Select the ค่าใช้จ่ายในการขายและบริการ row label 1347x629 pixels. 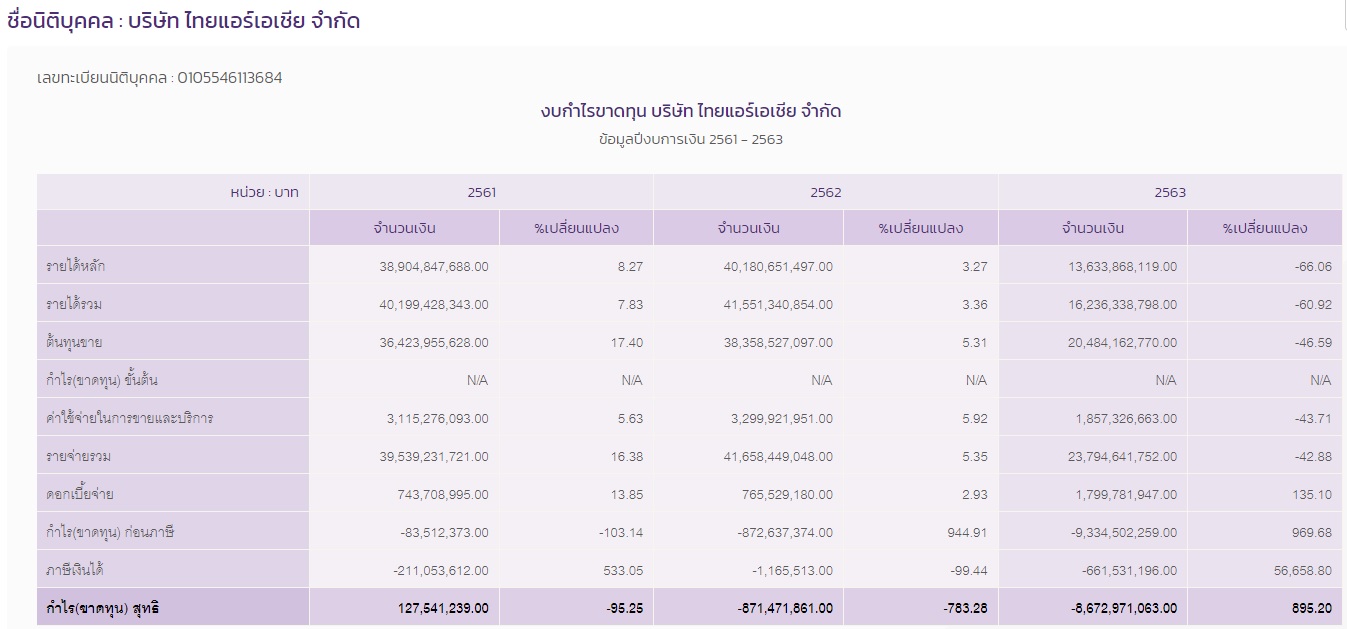129,418
